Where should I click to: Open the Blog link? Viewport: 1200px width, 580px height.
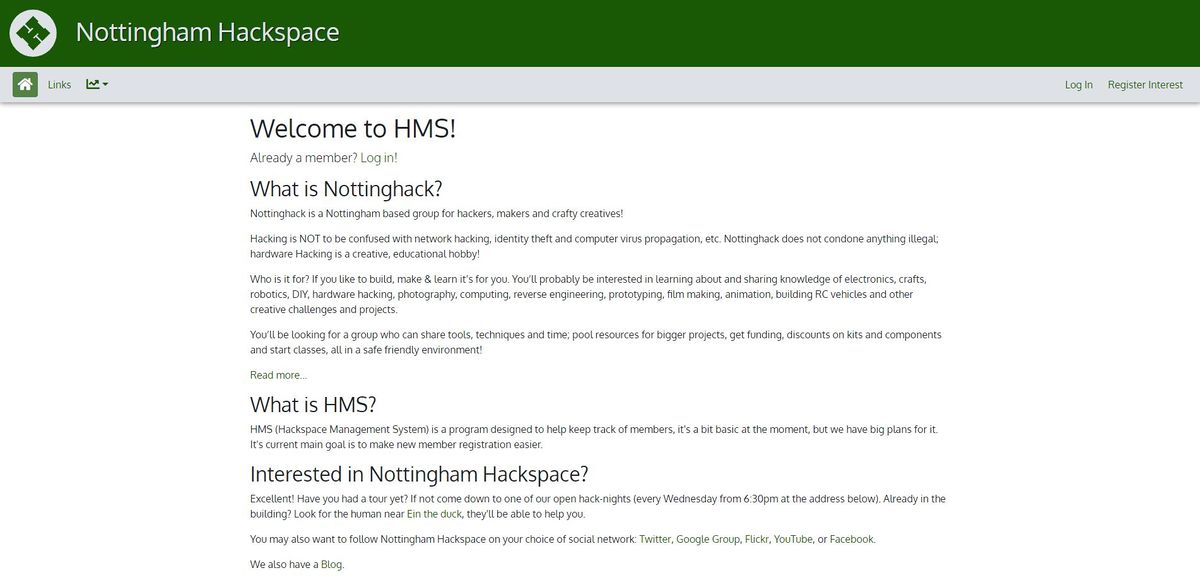pos(332,563)
